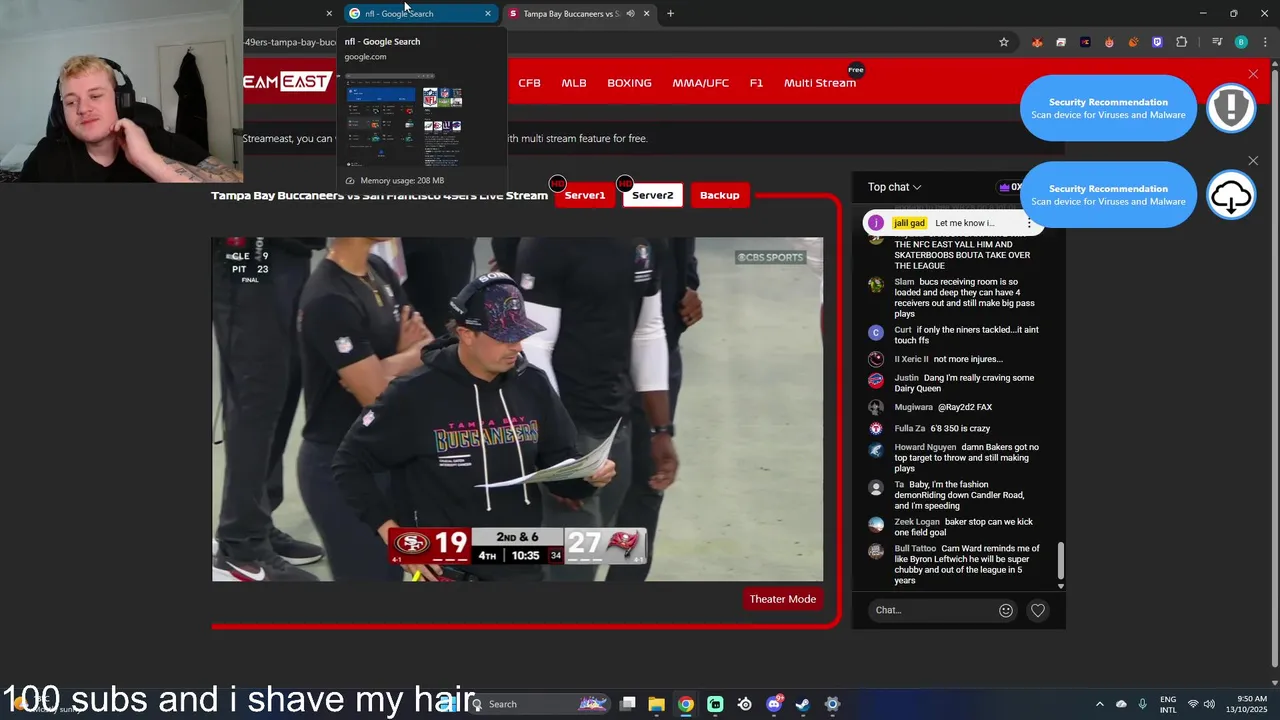1280x720 pixels.
Task: Open the CFB navigation item
Action: click(x=529, y=83)
